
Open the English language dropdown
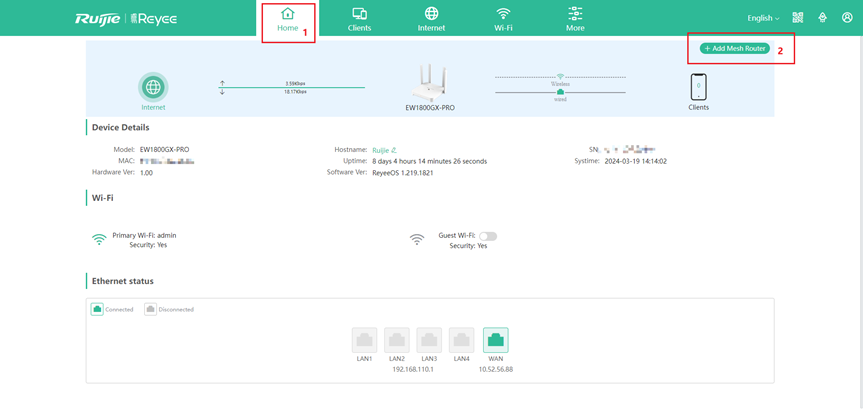tap(763, 18)
